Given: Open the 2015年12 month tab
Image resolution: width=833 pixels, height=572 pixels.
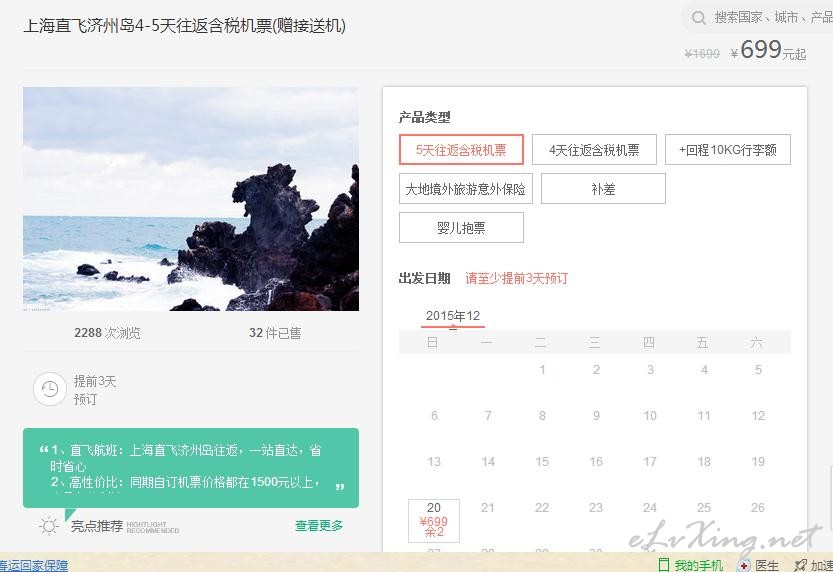Looking at the screenshot, I should (453, 316).
